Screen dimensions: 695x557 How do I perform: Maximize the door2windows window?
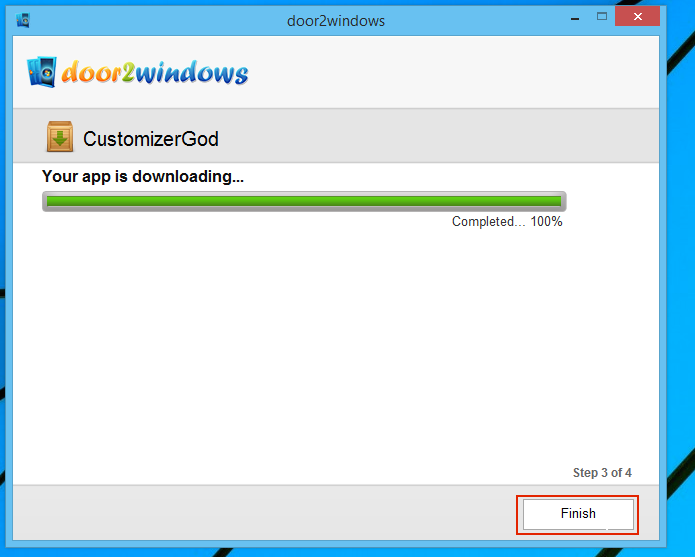pos(601,17)
